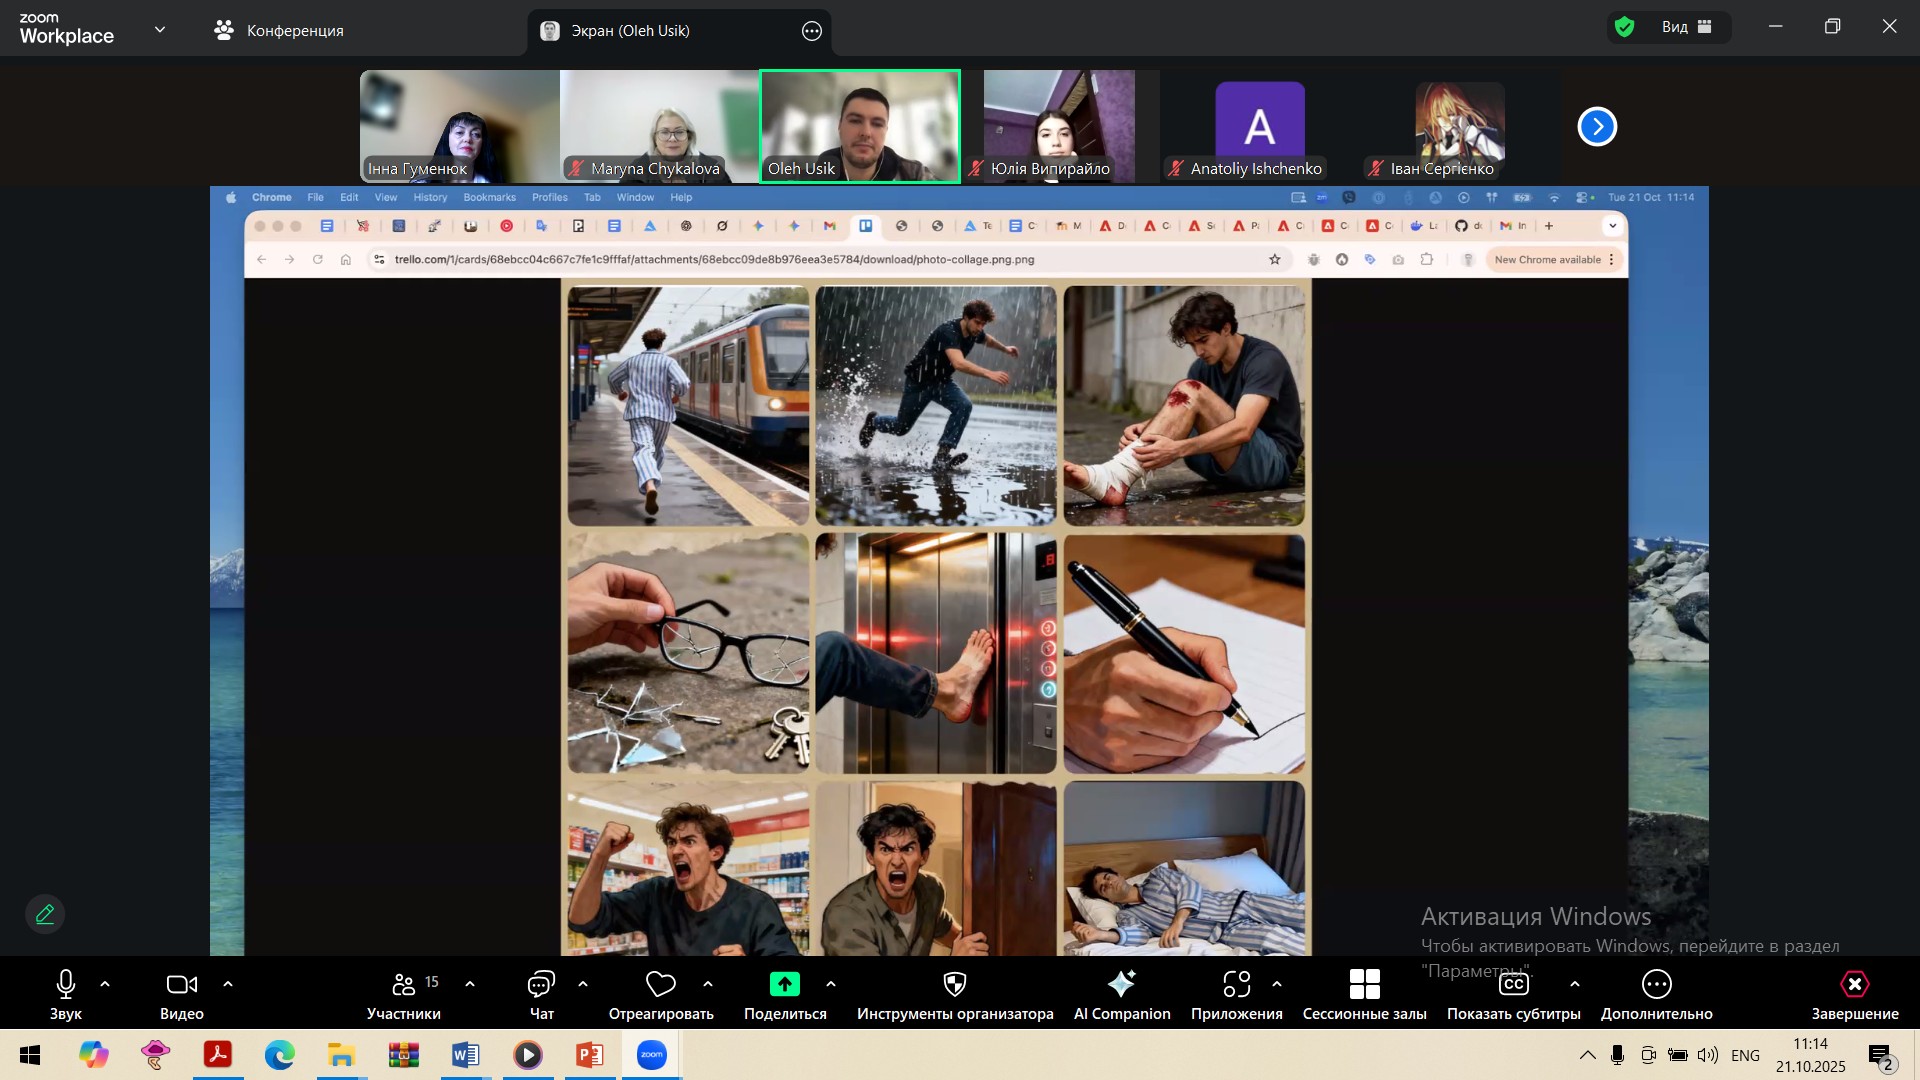This screenshot has width=1920, height=1080.
Task: Select the Экран (Oleh Usik) tab
Action: pos(630,31)
